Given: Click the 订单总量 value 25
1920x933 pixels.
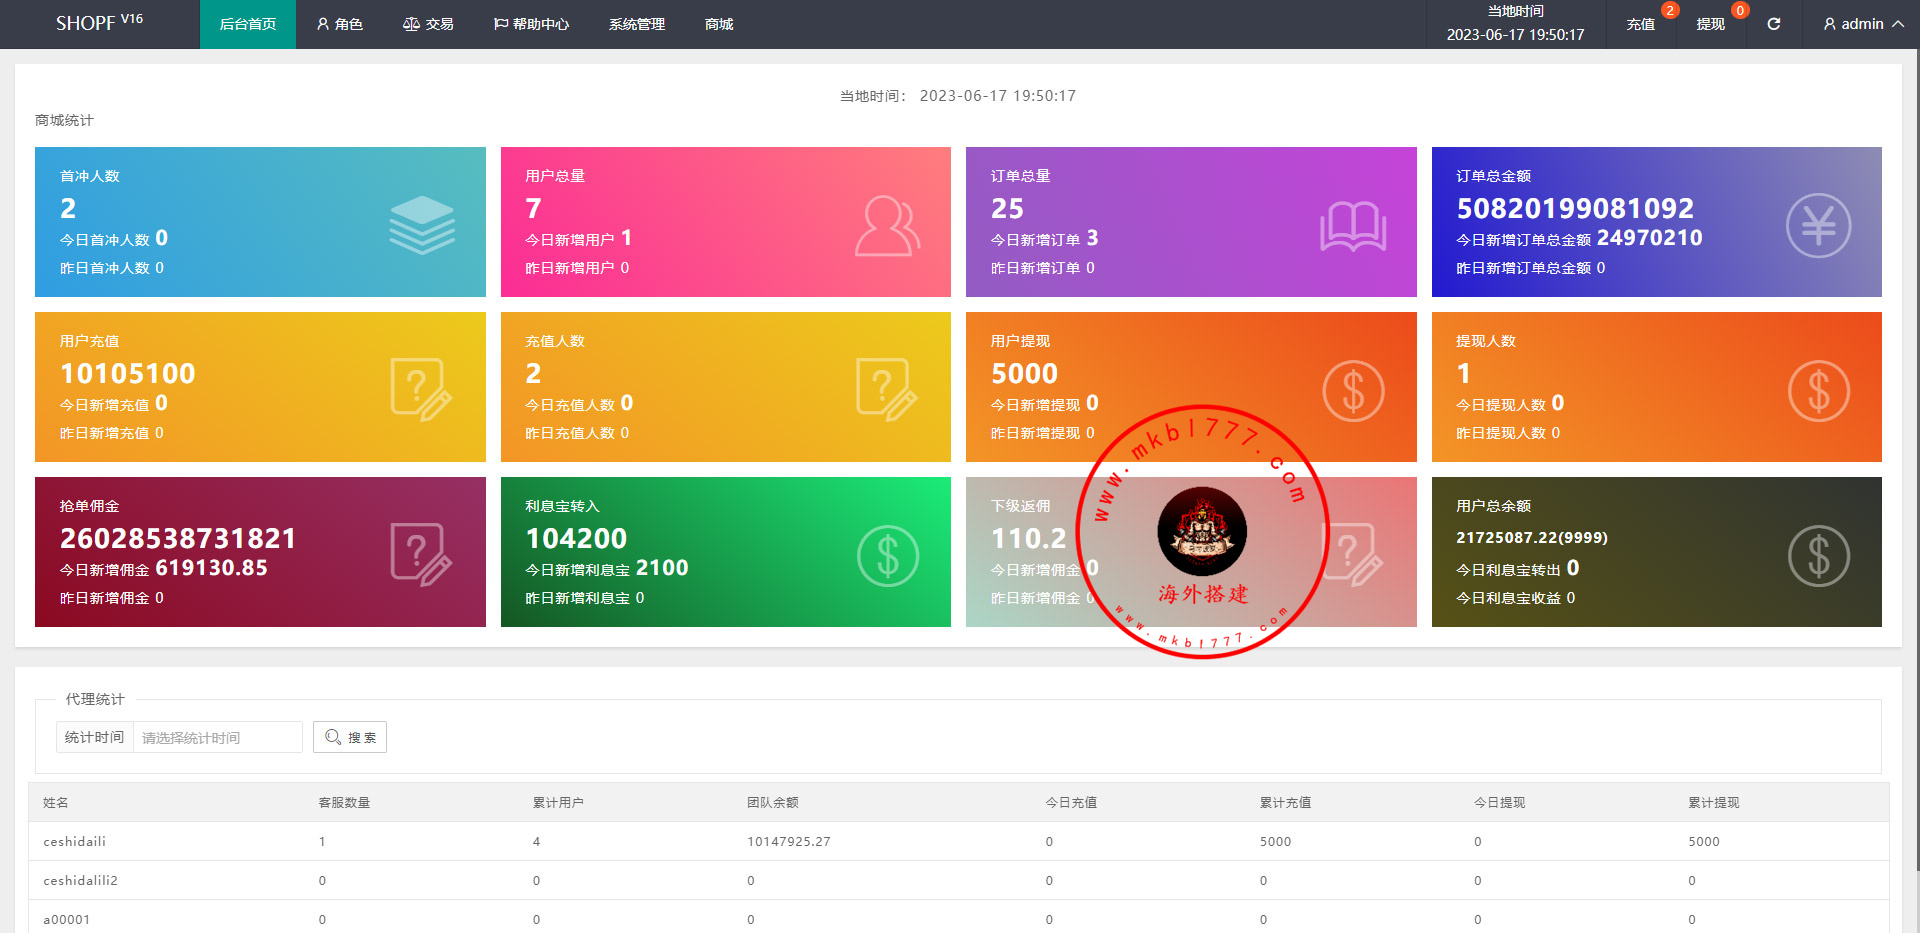Looking at the screenshot, I should coord(1007,208).
